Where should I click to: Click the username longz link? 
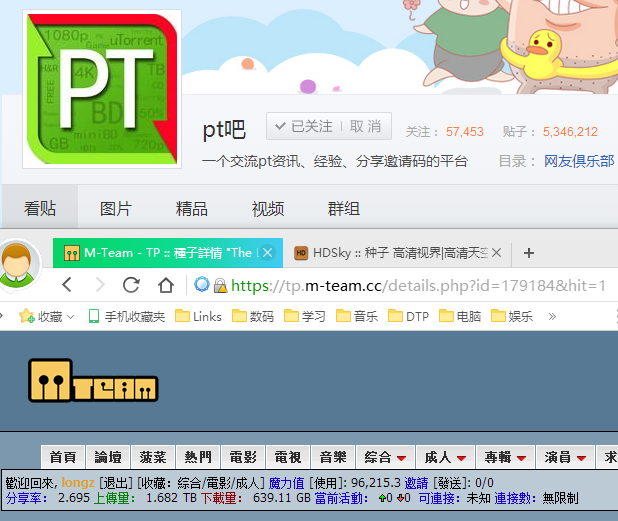(78, 483)
